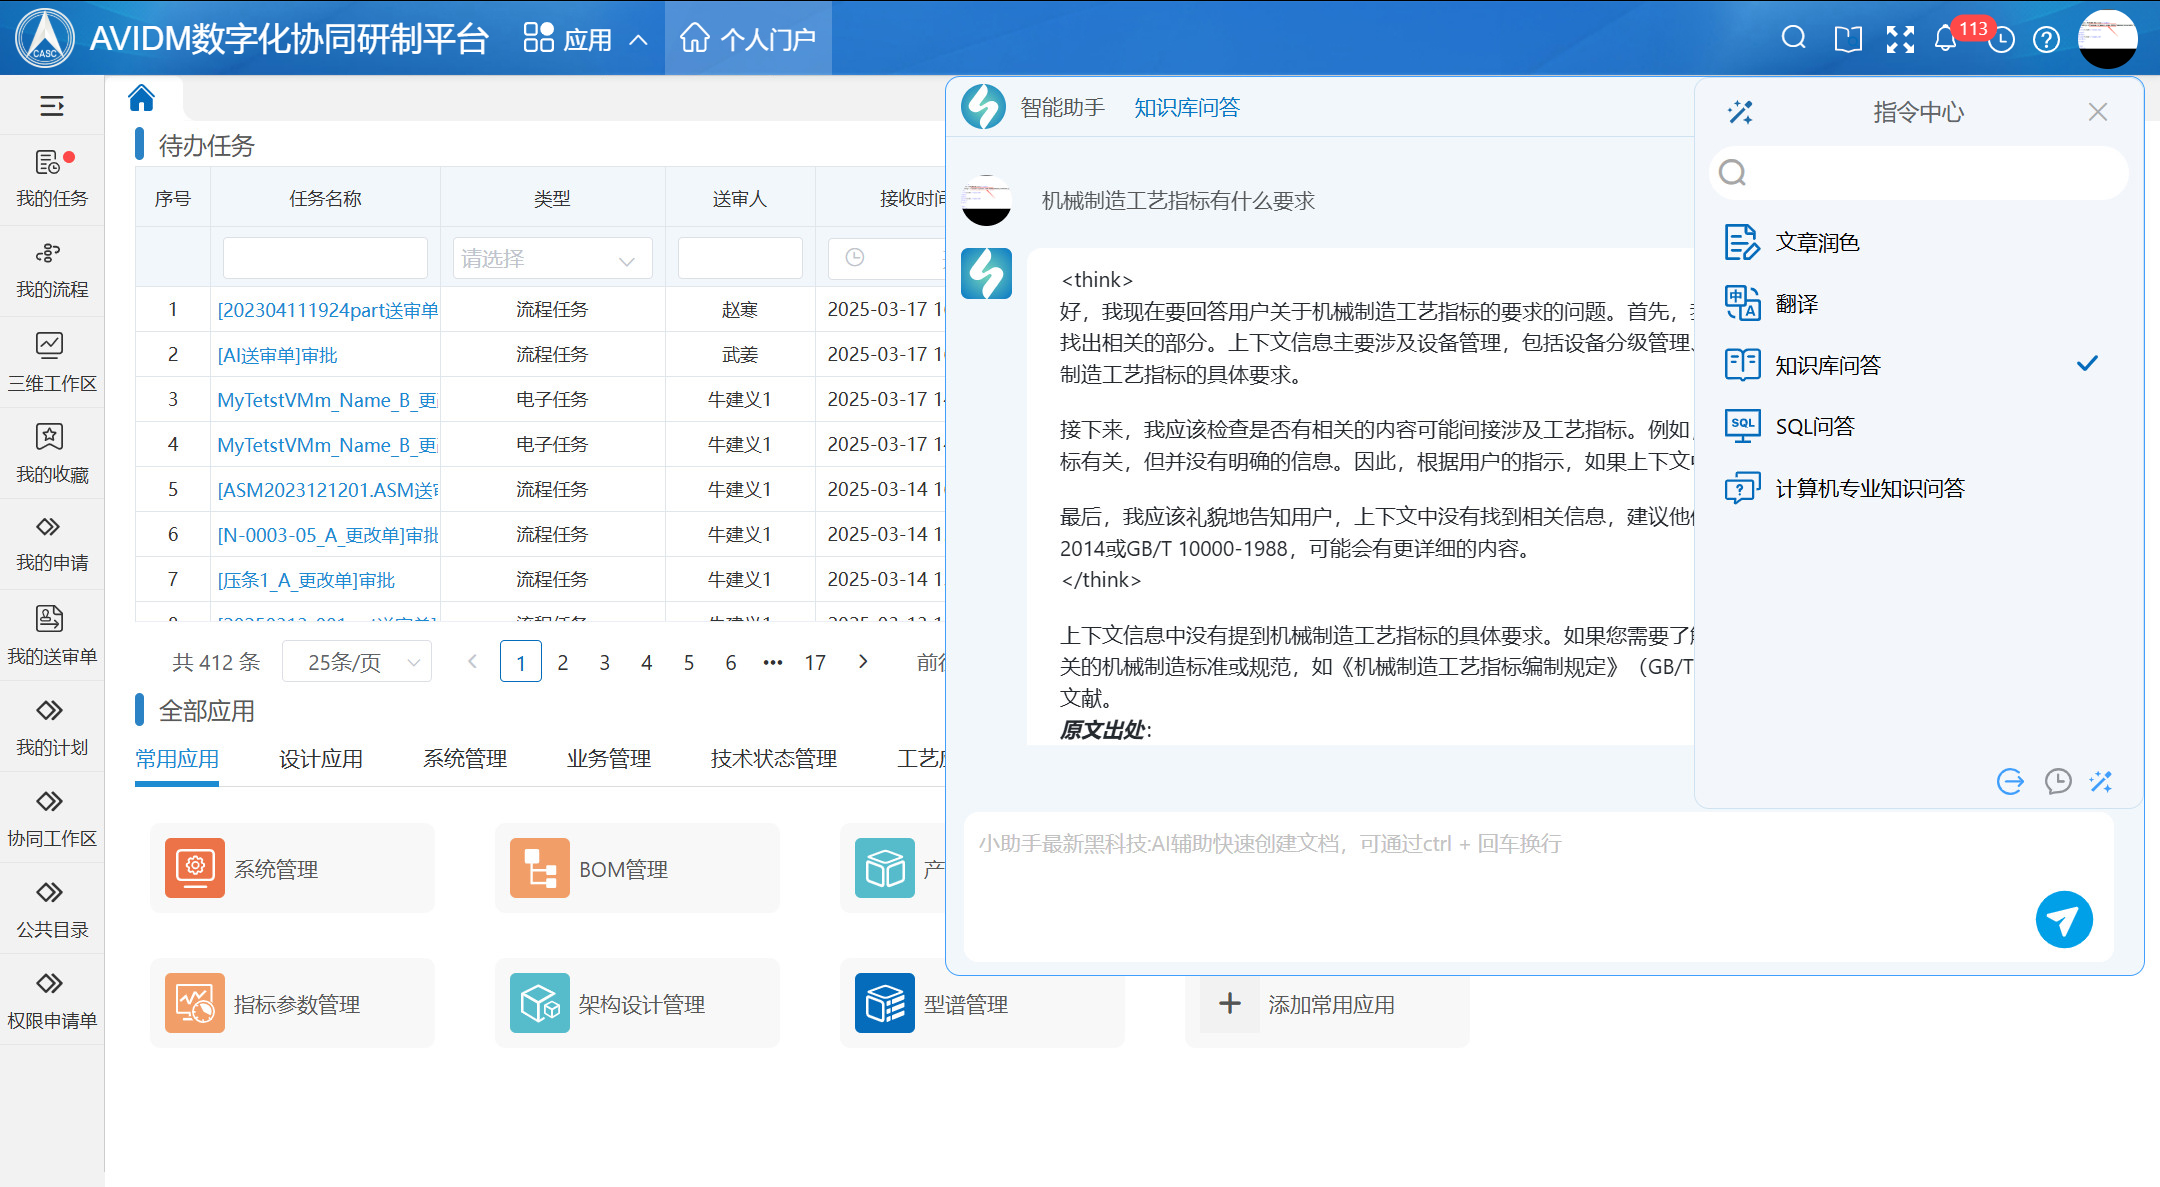
Task: Open the notification bell icon
Action: [1944, 39]
